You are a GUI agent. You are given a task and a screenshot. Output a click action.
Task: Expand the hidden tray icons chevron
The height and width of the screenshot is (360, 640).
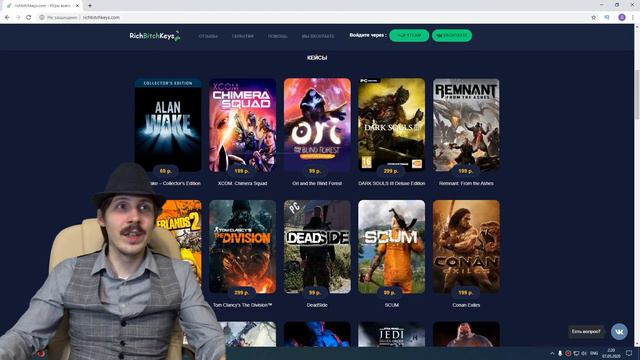coord(552,353)
